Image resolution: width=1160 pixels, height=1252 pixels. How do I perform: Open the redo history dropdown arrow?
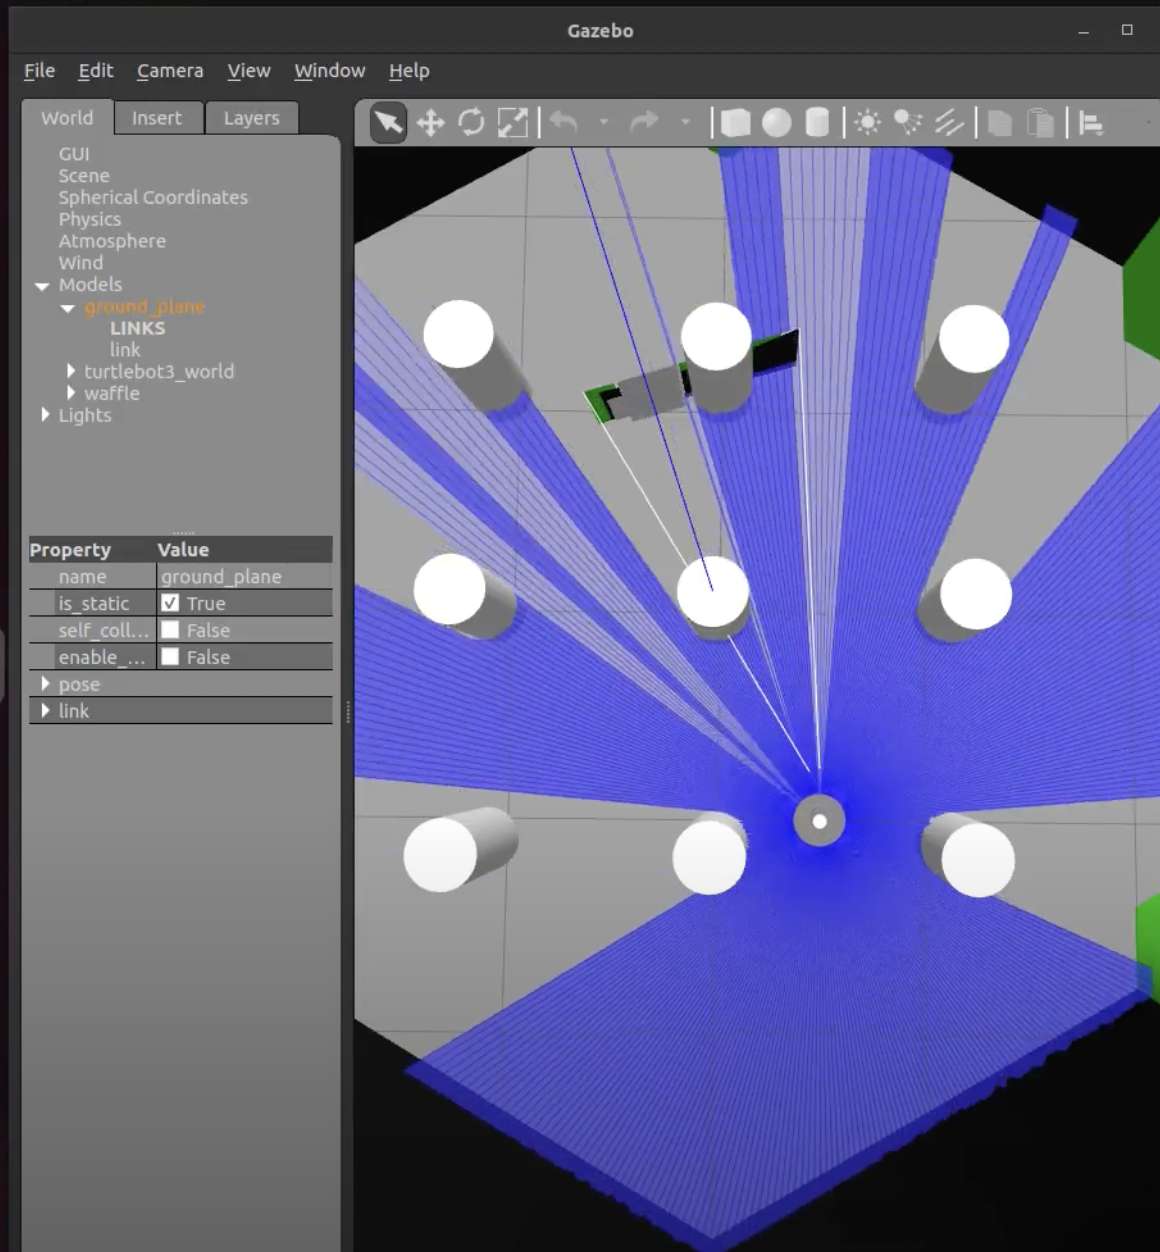click(x=686, y=122)
